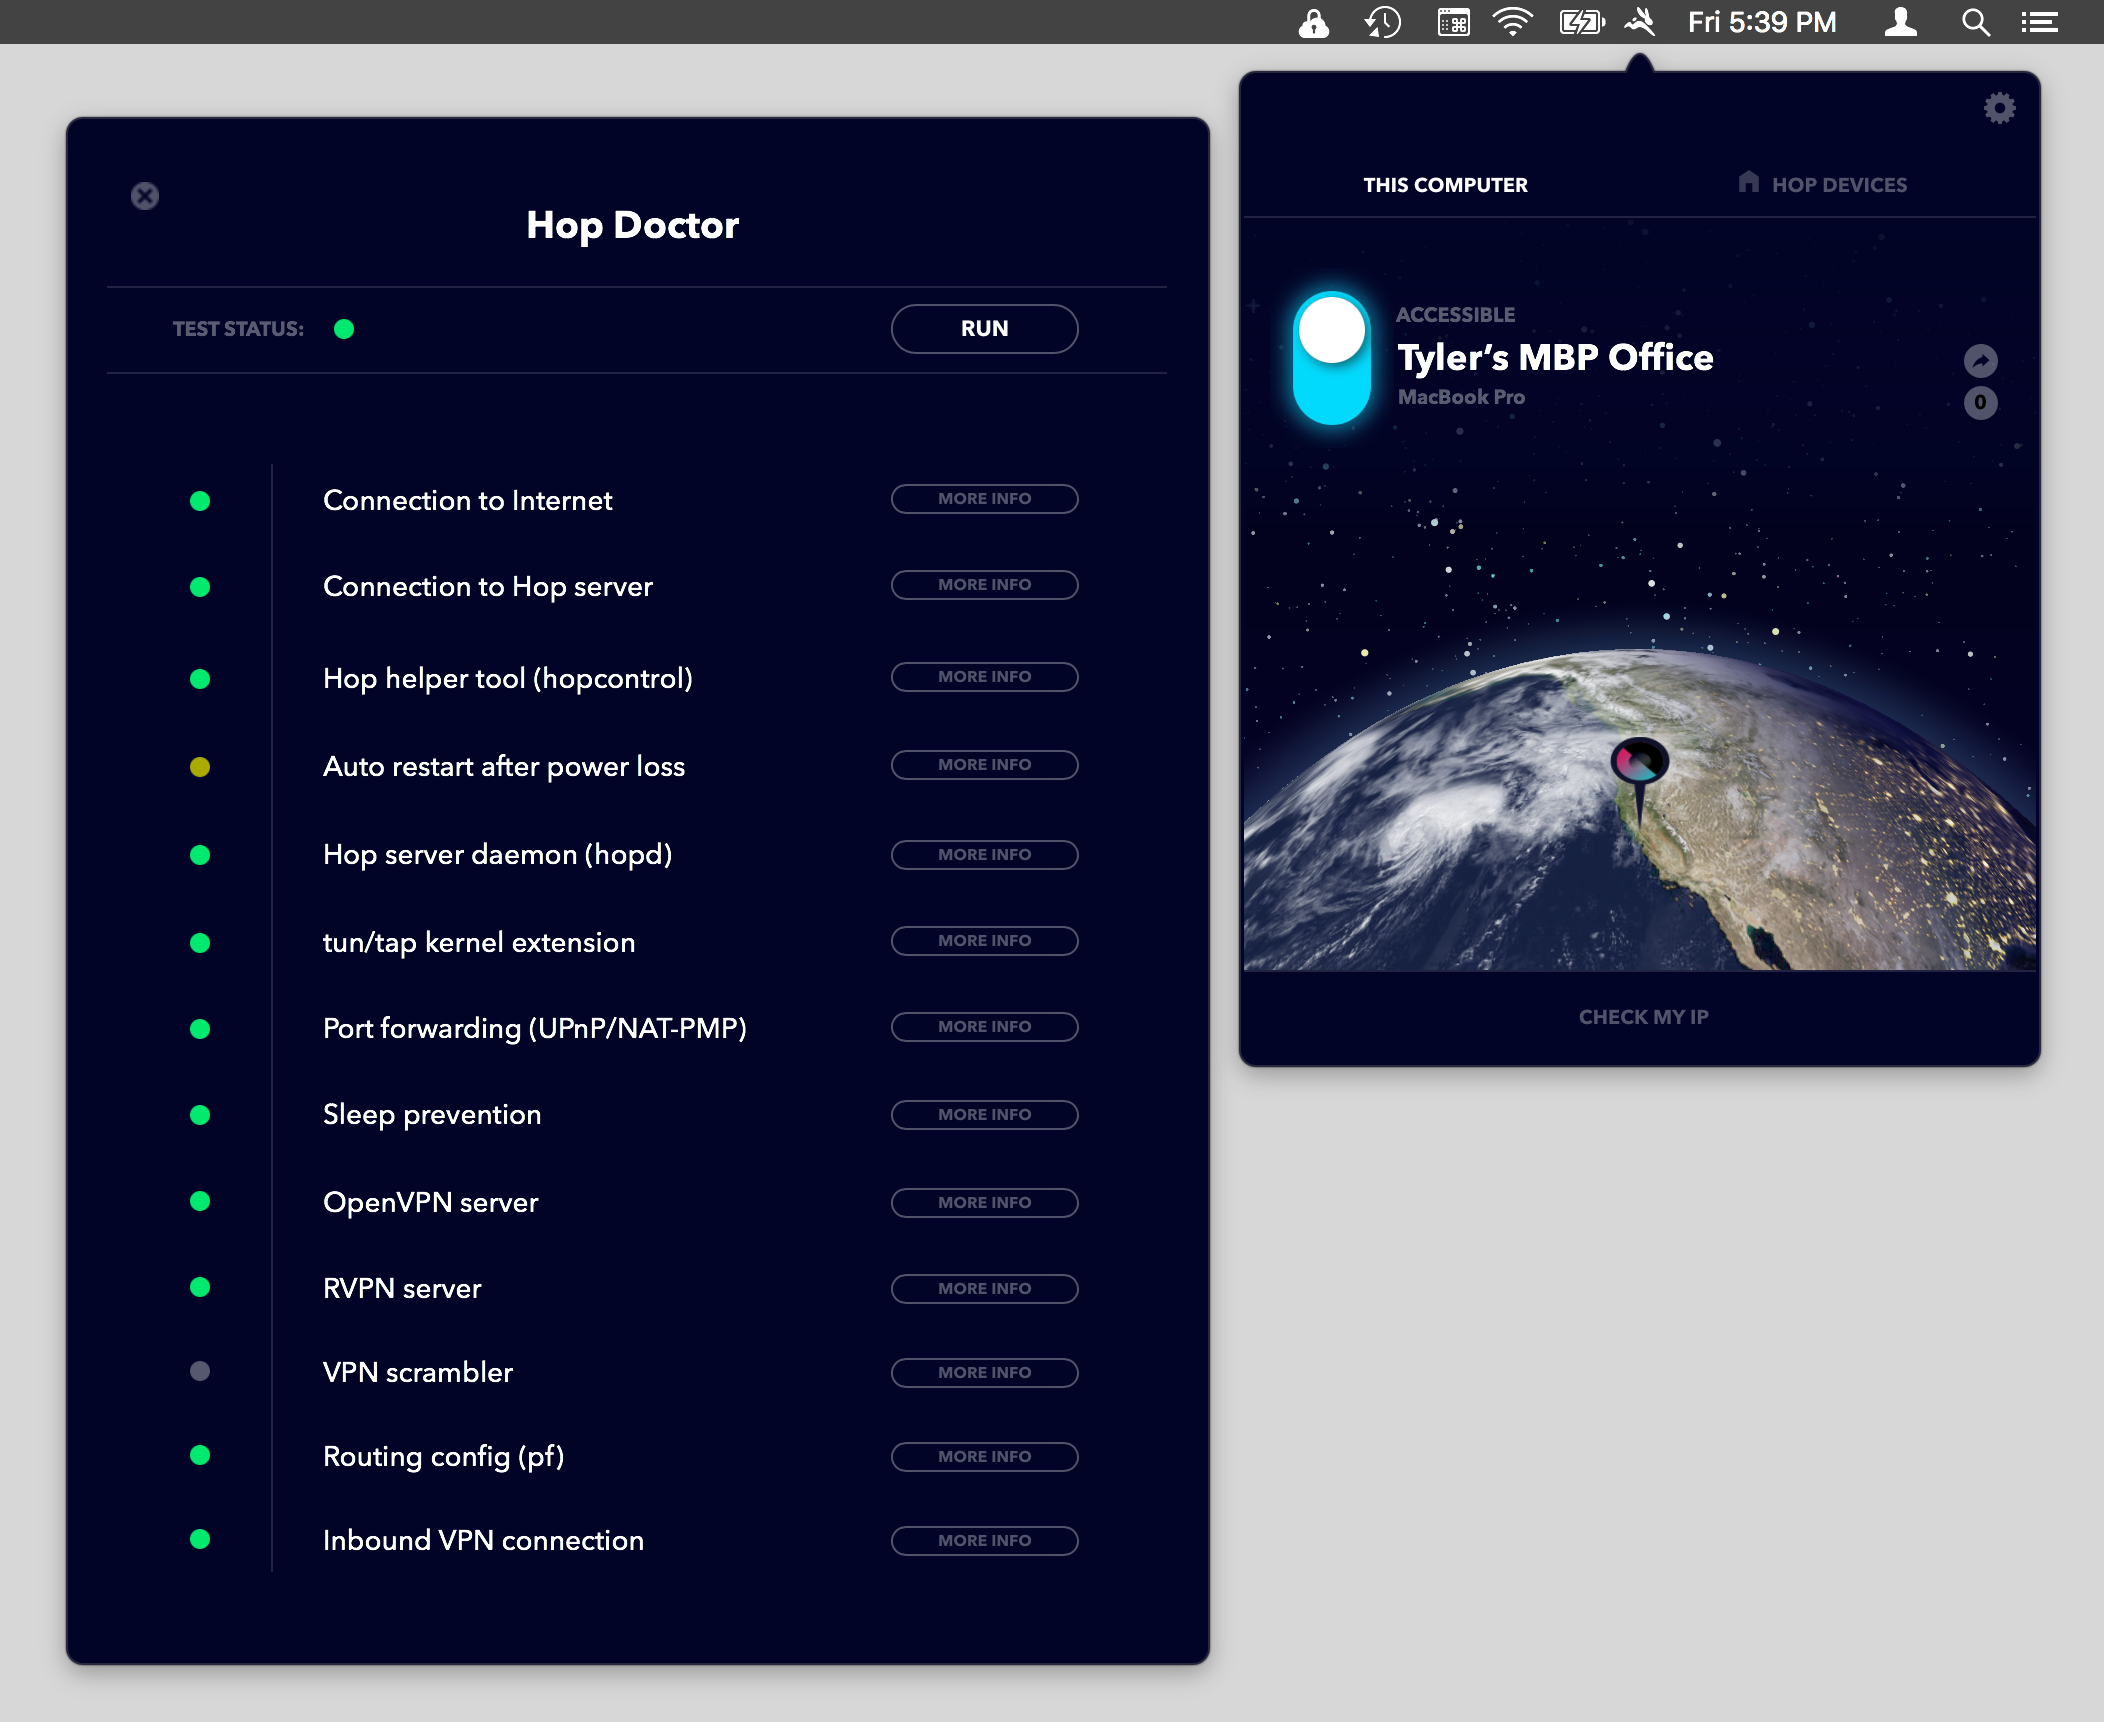Image resolution: width=2104 pixels, height=1722 pixels.
Task: Click status dot for Connection to Internet
Action: coord(200,501)
